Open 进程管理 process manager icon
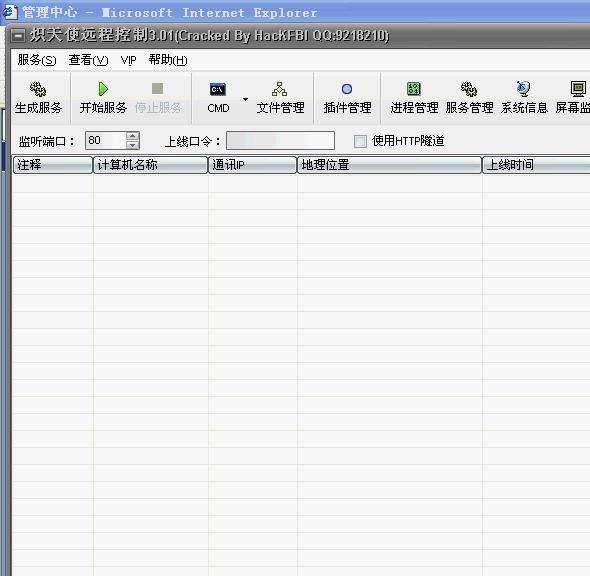590x576 pixels. pyautogui.click(x=414, y=89)
